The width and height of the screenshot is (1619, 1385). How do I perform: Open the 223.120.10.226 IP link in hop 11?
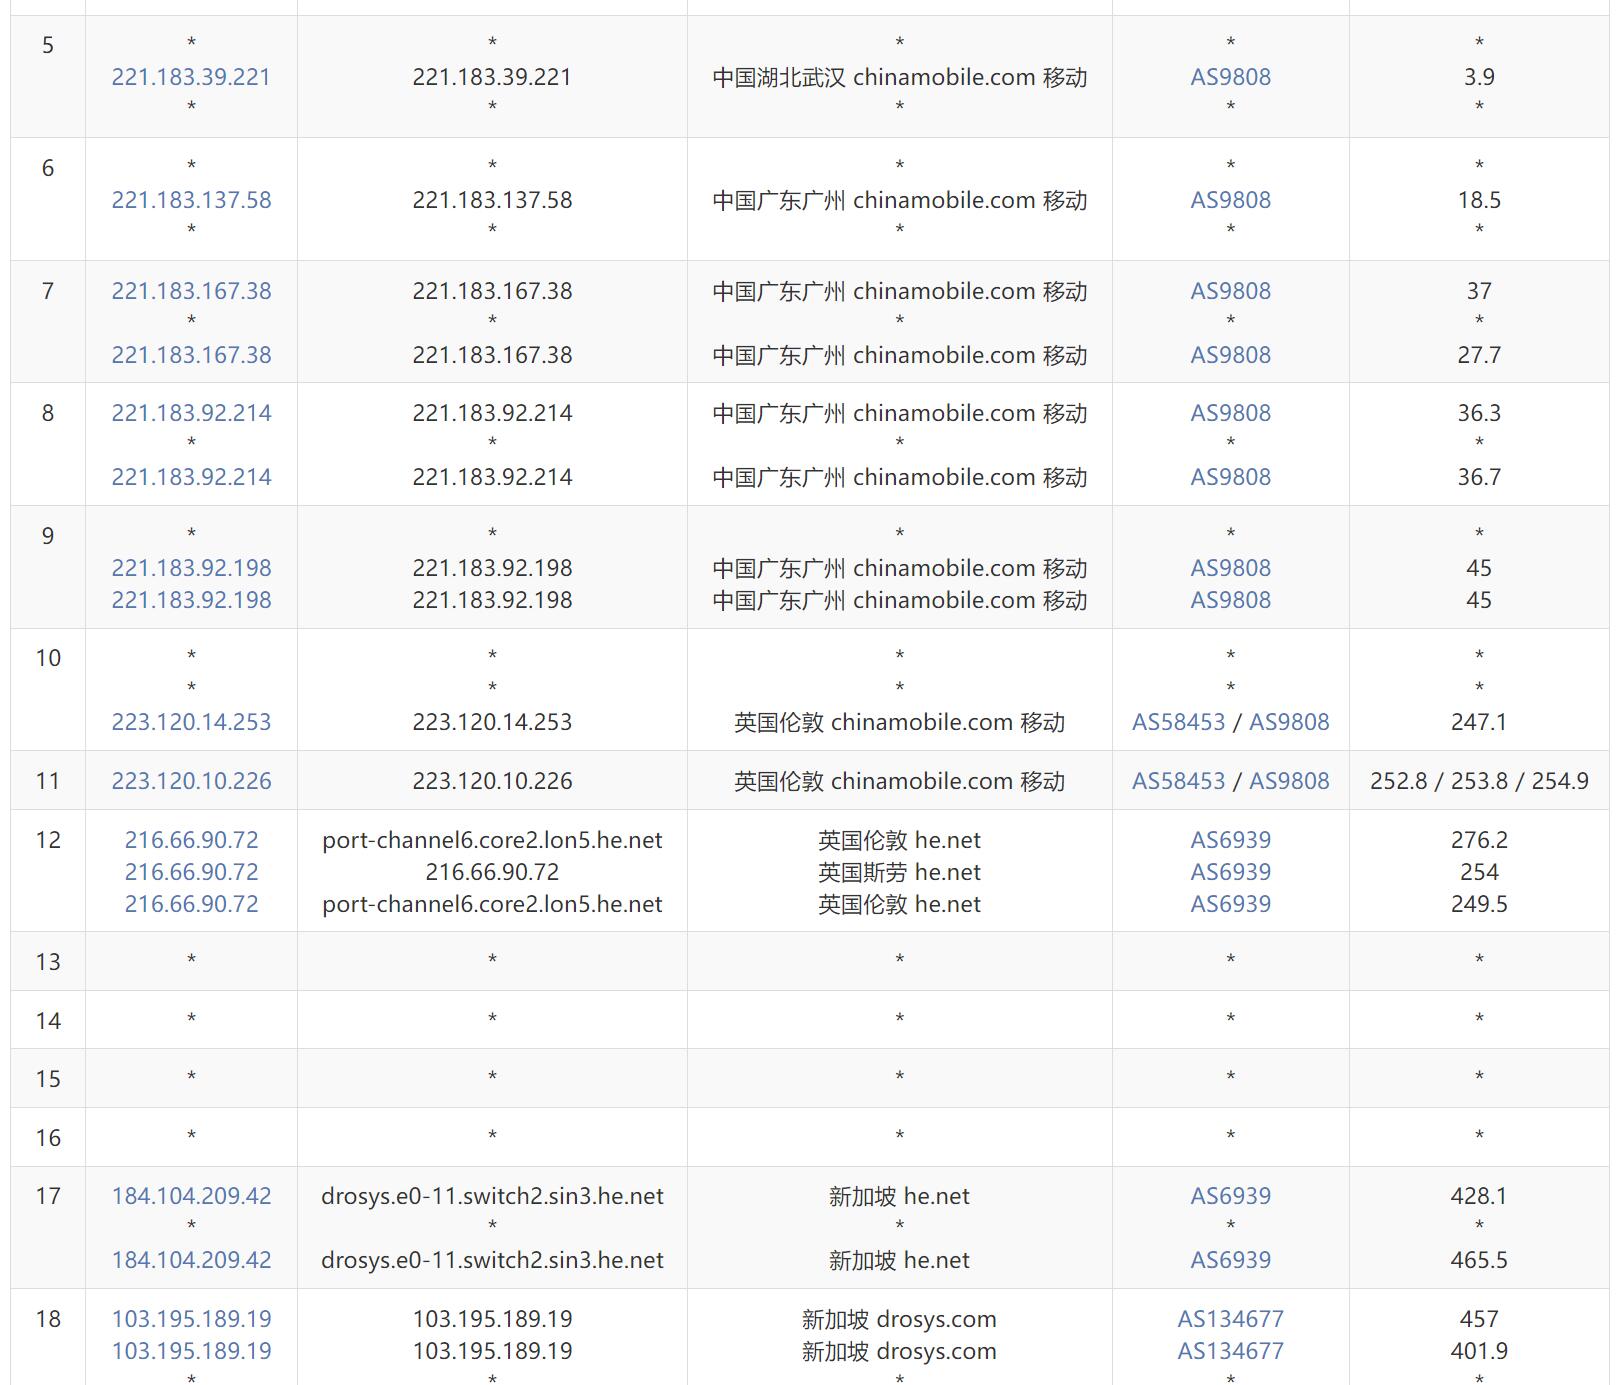click(x=191, y=781)
